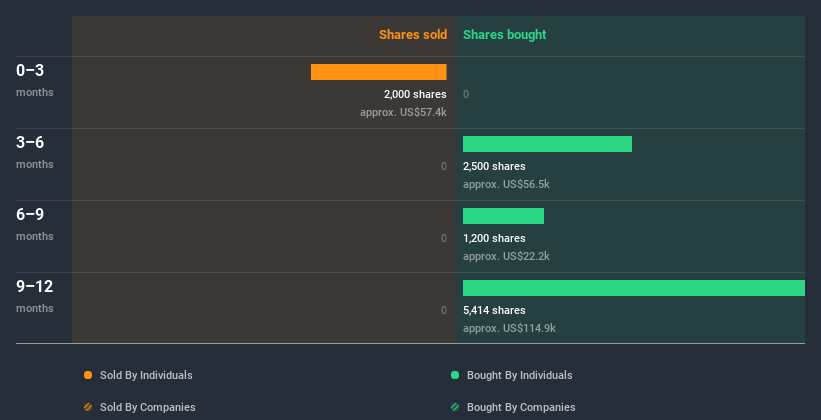
Task: Click the 'Shares bought' column header
Action: (x=504, y=35)
